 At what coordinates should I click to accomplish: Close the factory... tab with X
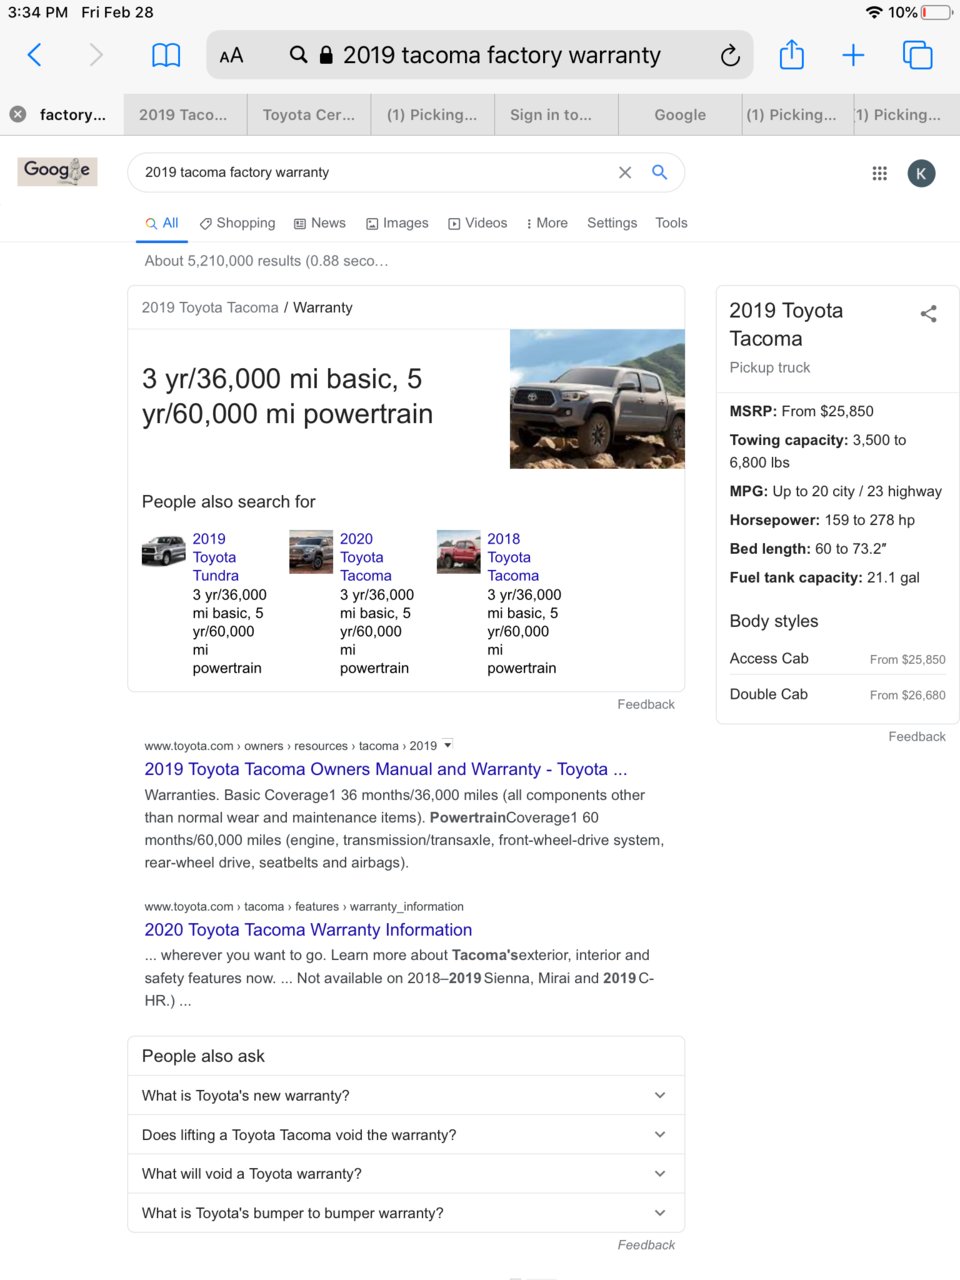[18, 114]
